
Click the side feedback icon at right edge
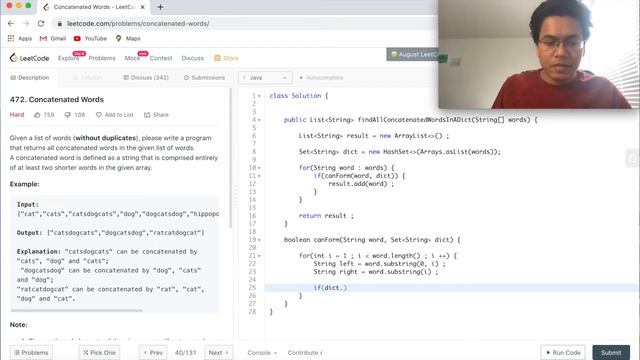[x=631, y=158]
